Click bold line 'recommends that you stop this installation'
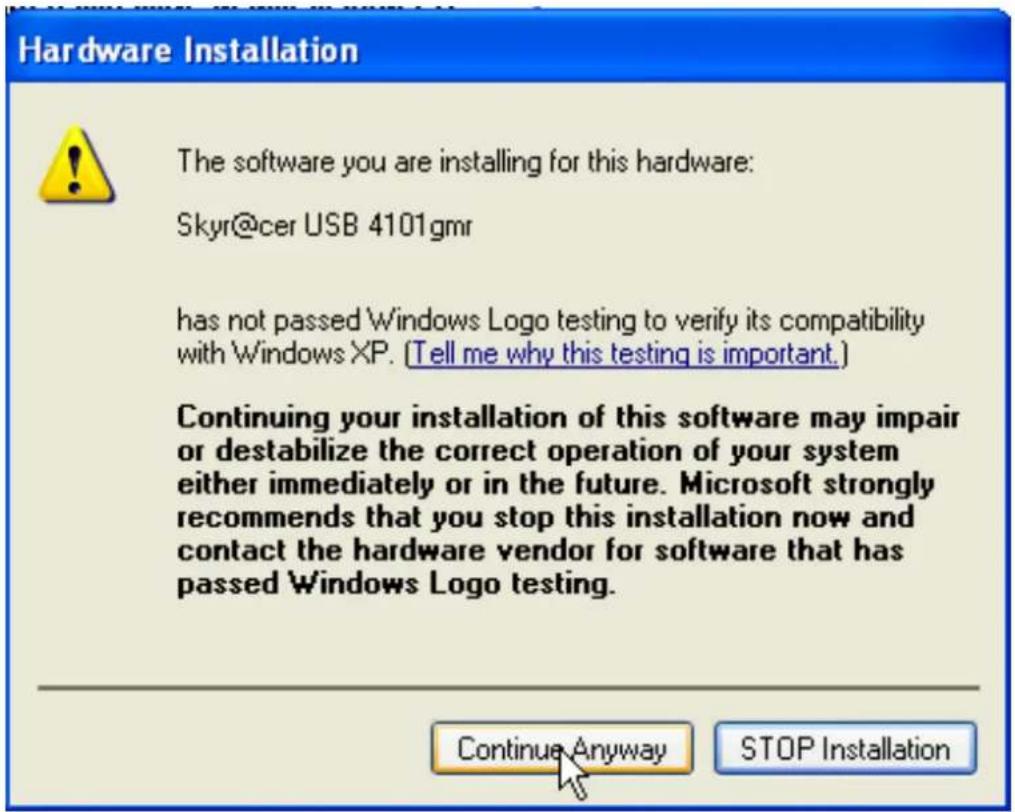1015x812 pixels. click(545, 517)
